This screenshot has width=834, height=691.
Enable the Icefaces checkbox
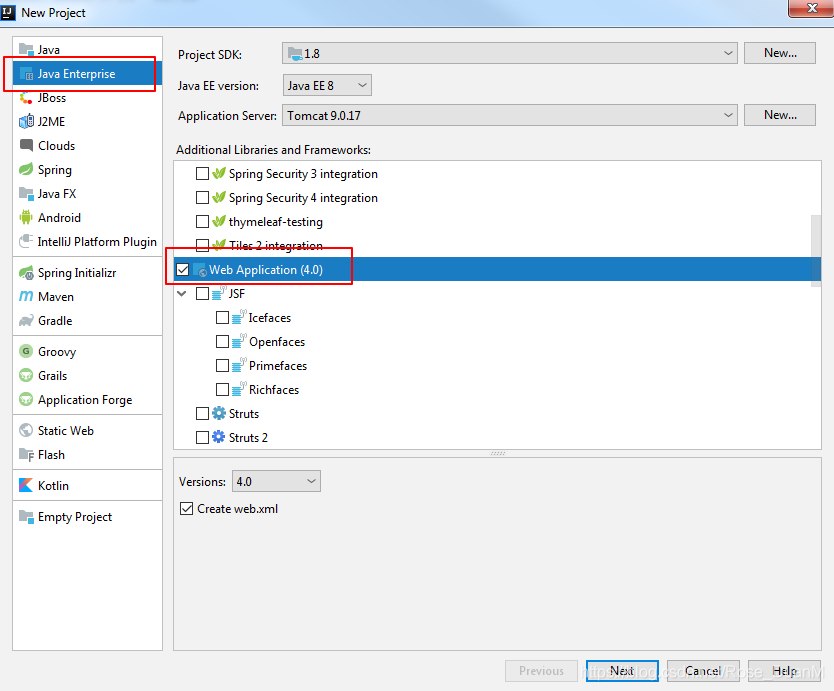pyautogui.click(x=222, y=318)
